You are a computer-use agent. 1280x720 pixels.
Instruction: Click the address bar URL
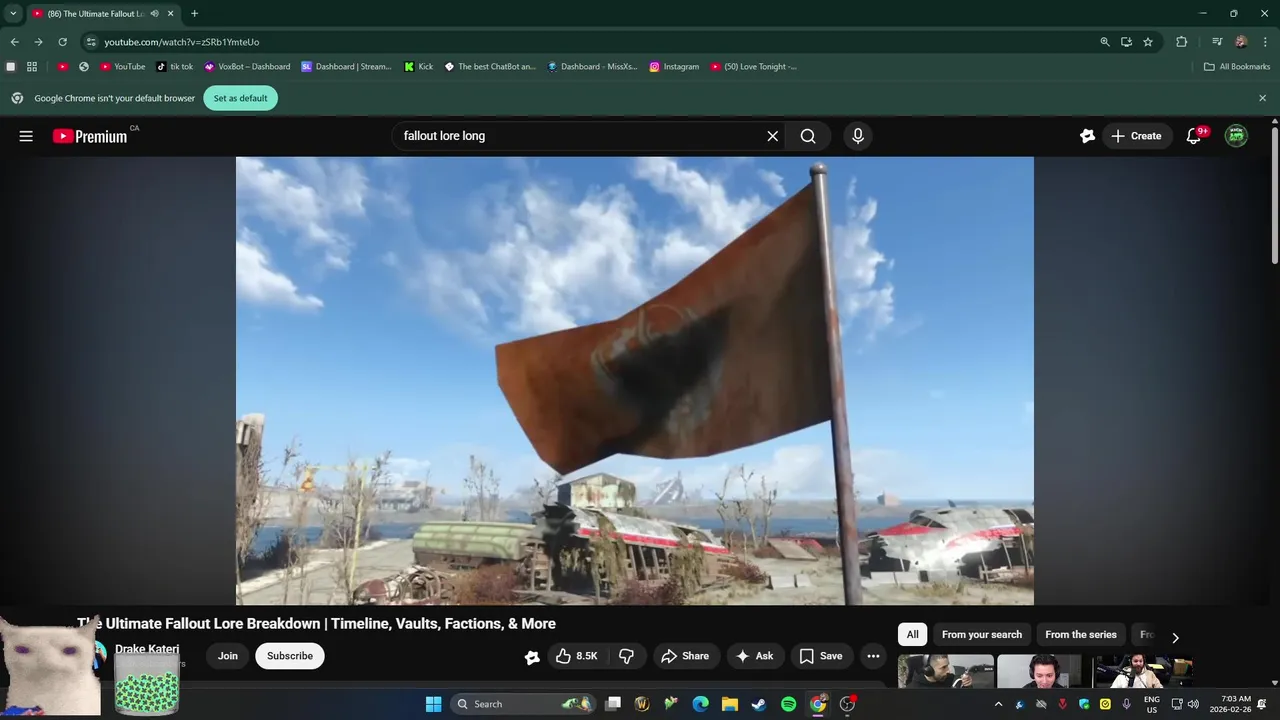tap(181, 42)
